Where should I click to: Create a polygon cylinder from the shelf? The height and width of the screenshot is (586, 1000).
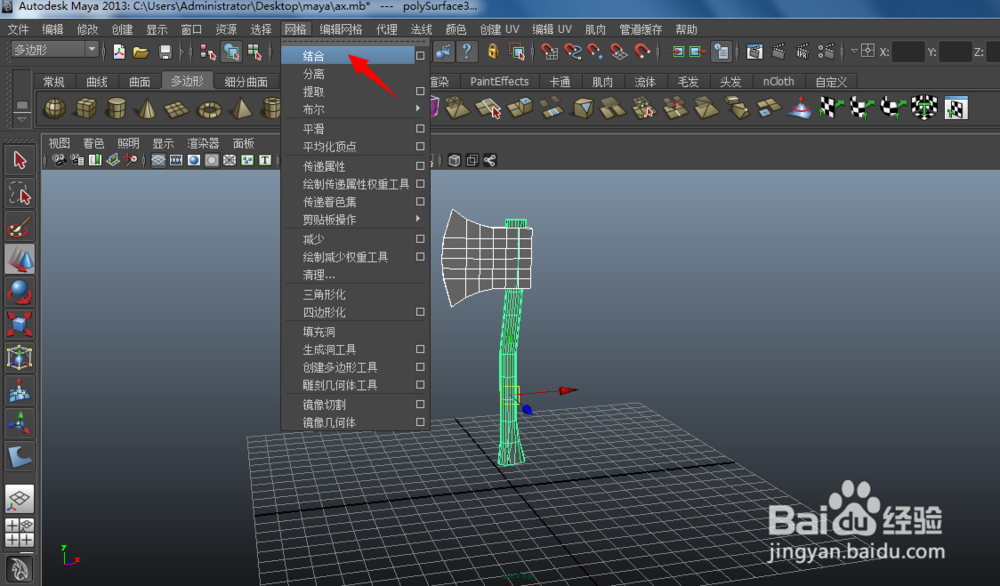click(116, 108)
